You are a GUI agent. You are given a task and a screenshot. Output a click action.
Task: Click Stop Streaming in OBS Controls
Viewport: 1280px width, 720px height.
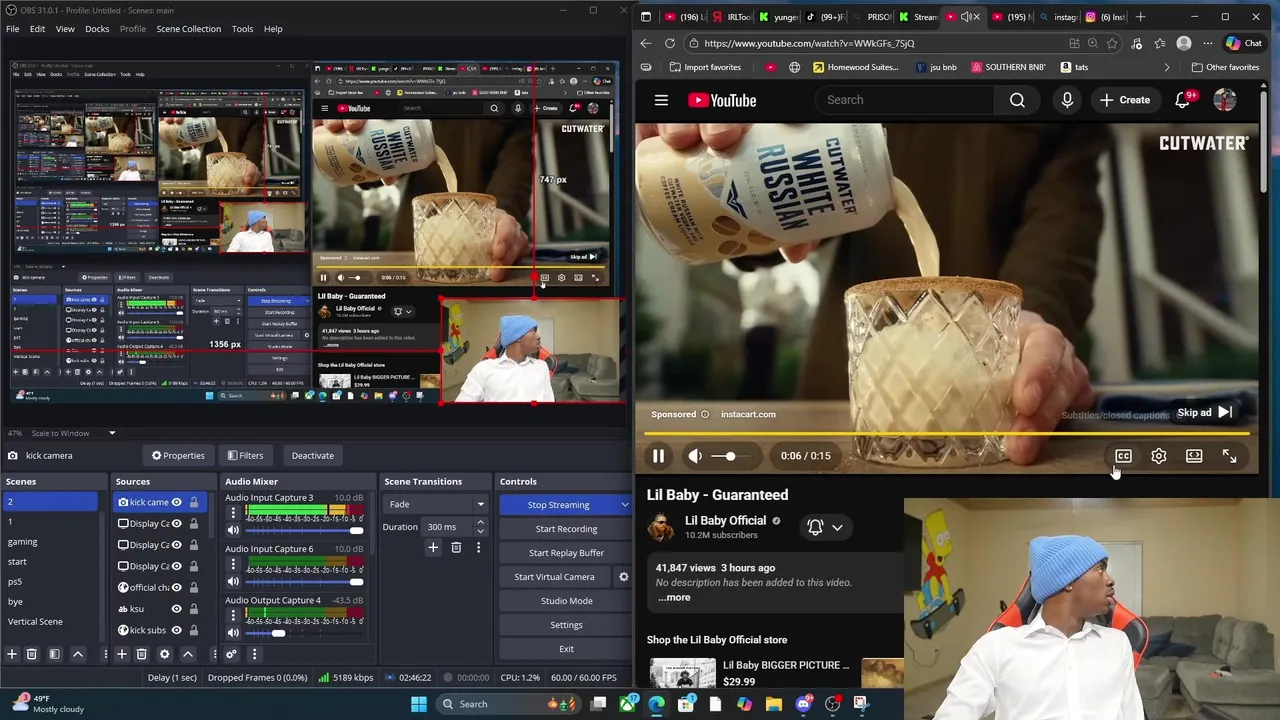click(558, 505)
